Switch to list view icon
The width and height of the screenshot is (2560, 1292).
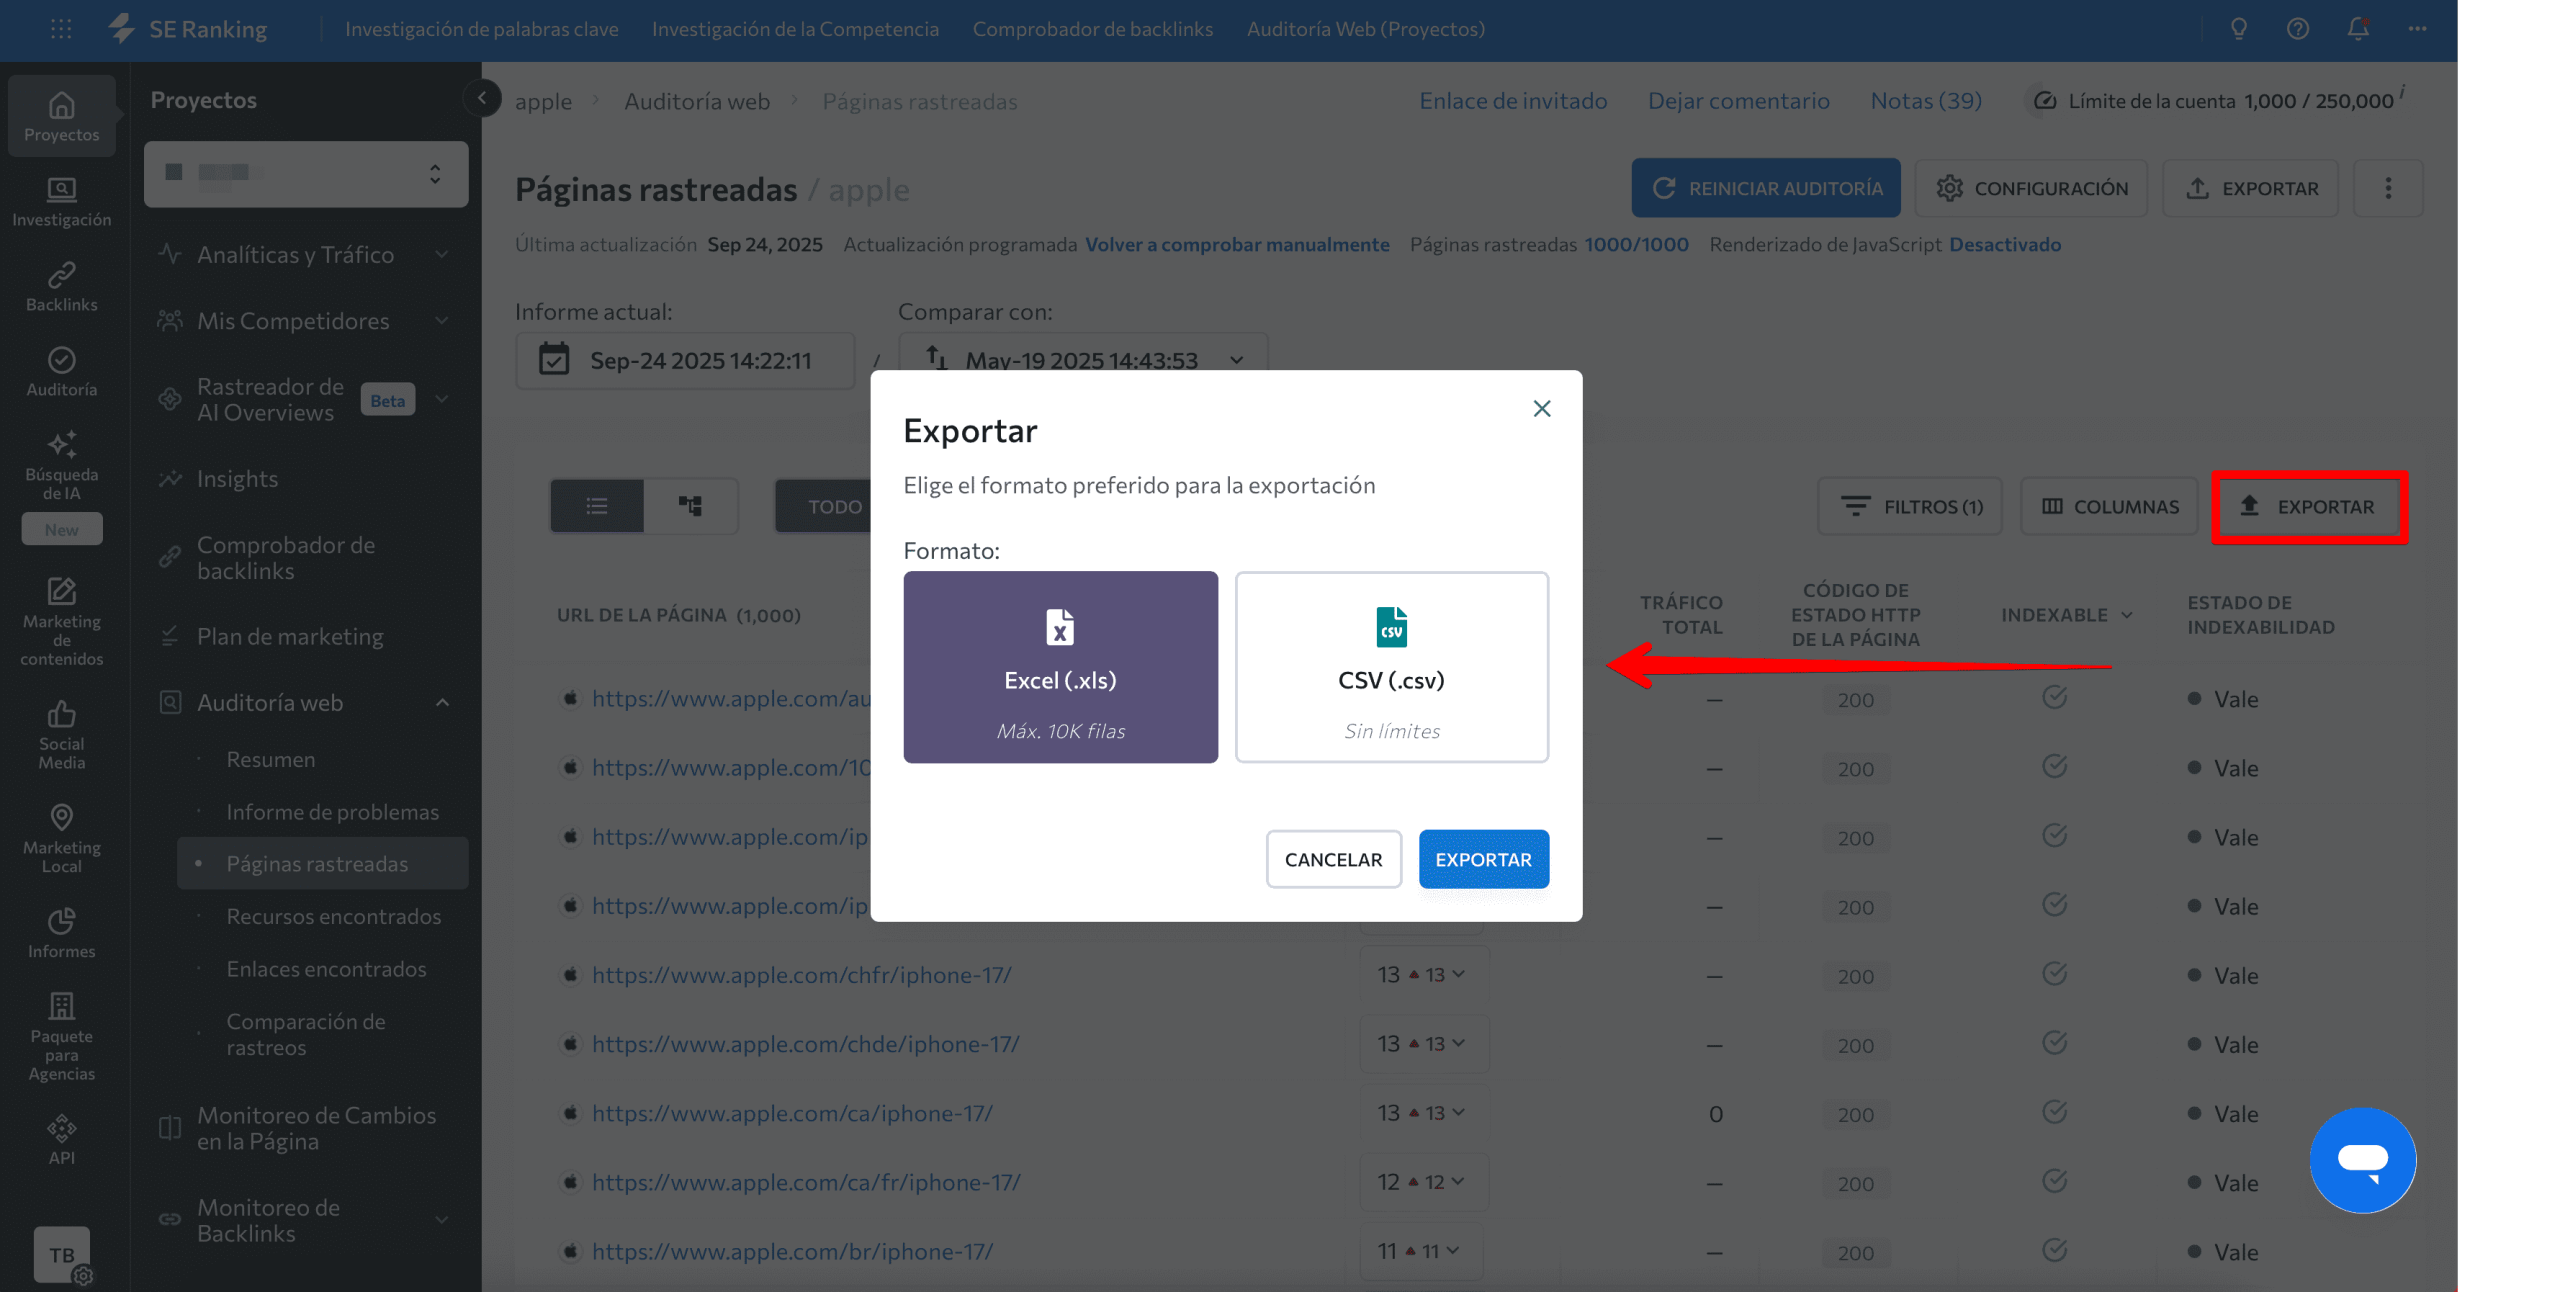click(x=597, y=506)
